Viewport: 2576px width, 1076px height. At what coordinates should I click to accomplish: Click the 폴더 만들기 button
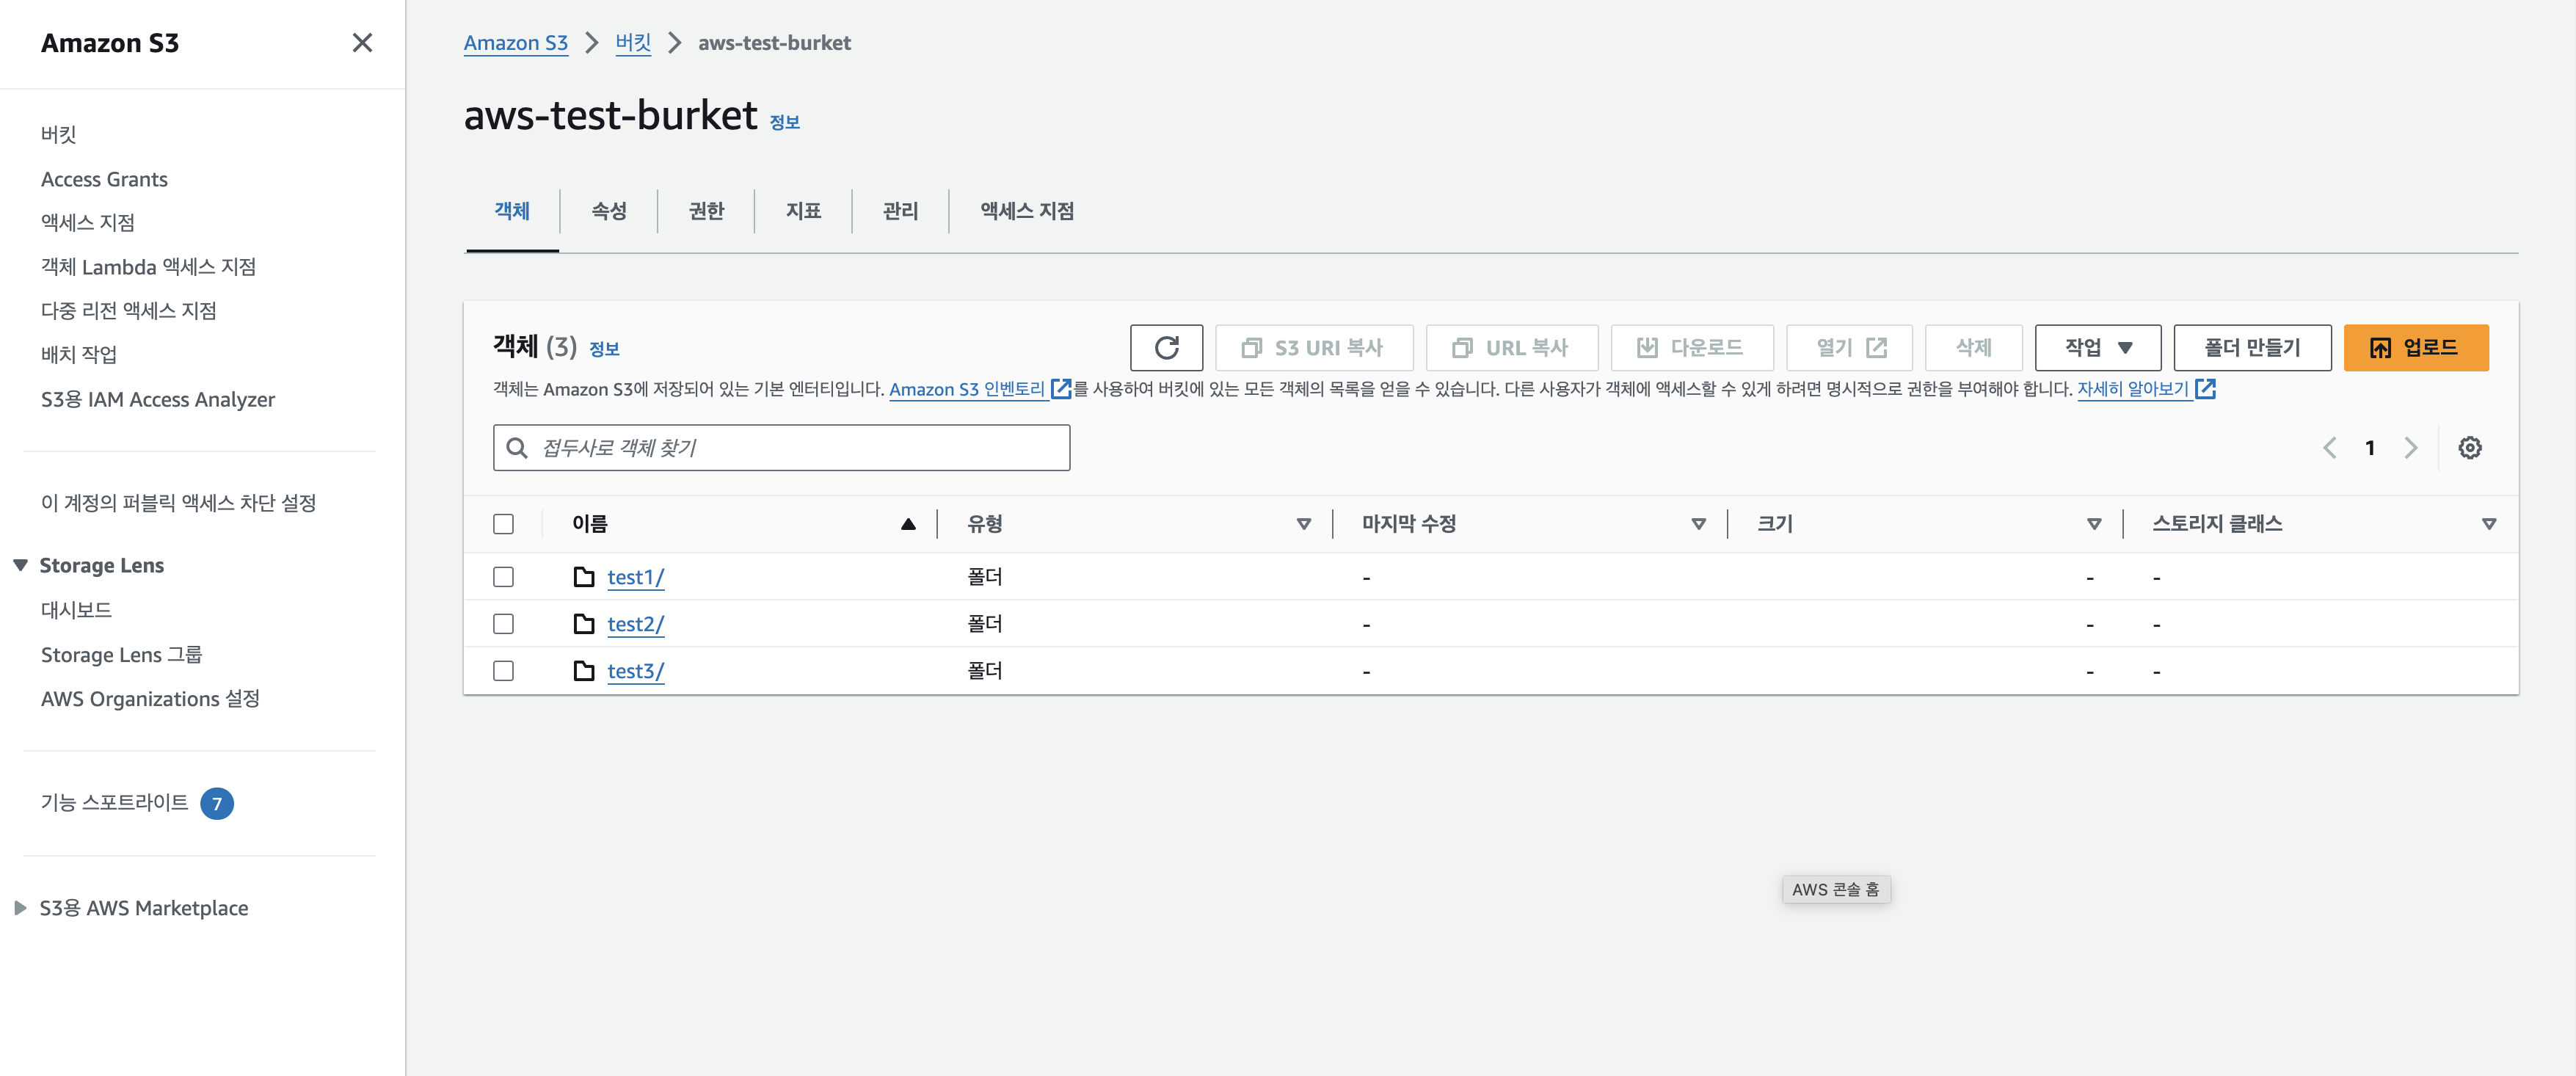pos(2251,347)
